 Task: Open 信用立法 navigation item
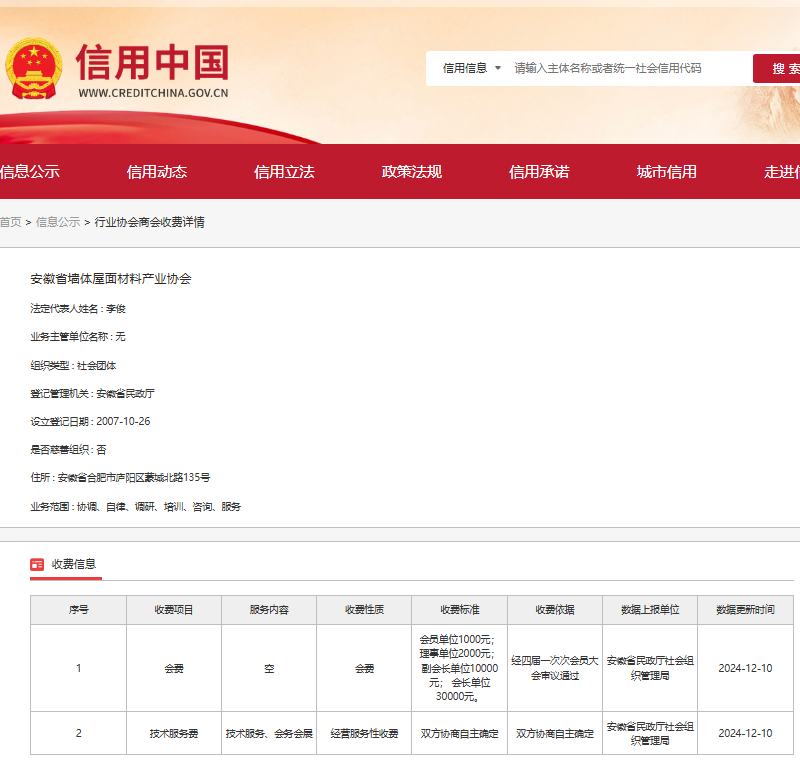click(284, 171)
